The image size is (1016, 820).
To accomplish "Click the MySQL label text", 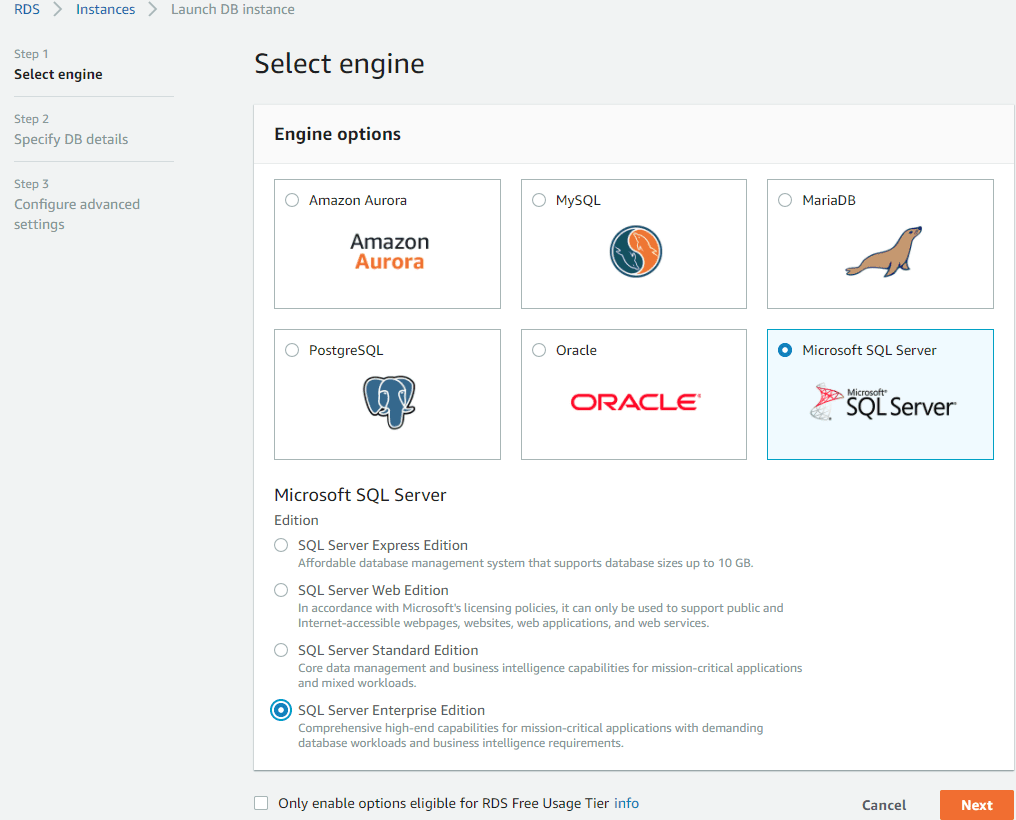I will 578,200.
